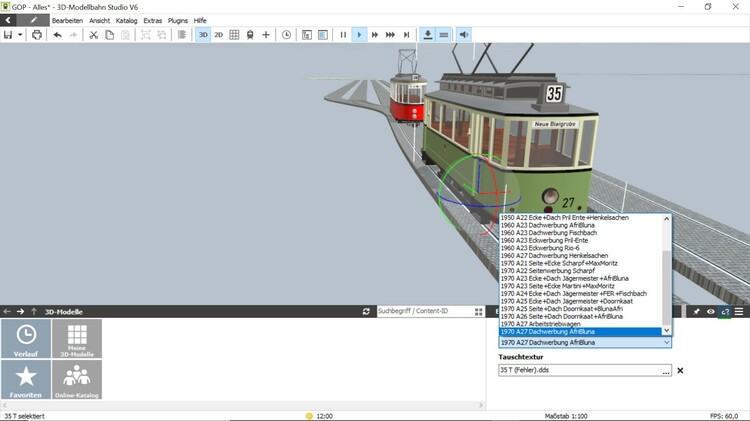This screenshot has width=750, height=421.
Task: Click the Cut scissors icon
Action: point(94,35)
